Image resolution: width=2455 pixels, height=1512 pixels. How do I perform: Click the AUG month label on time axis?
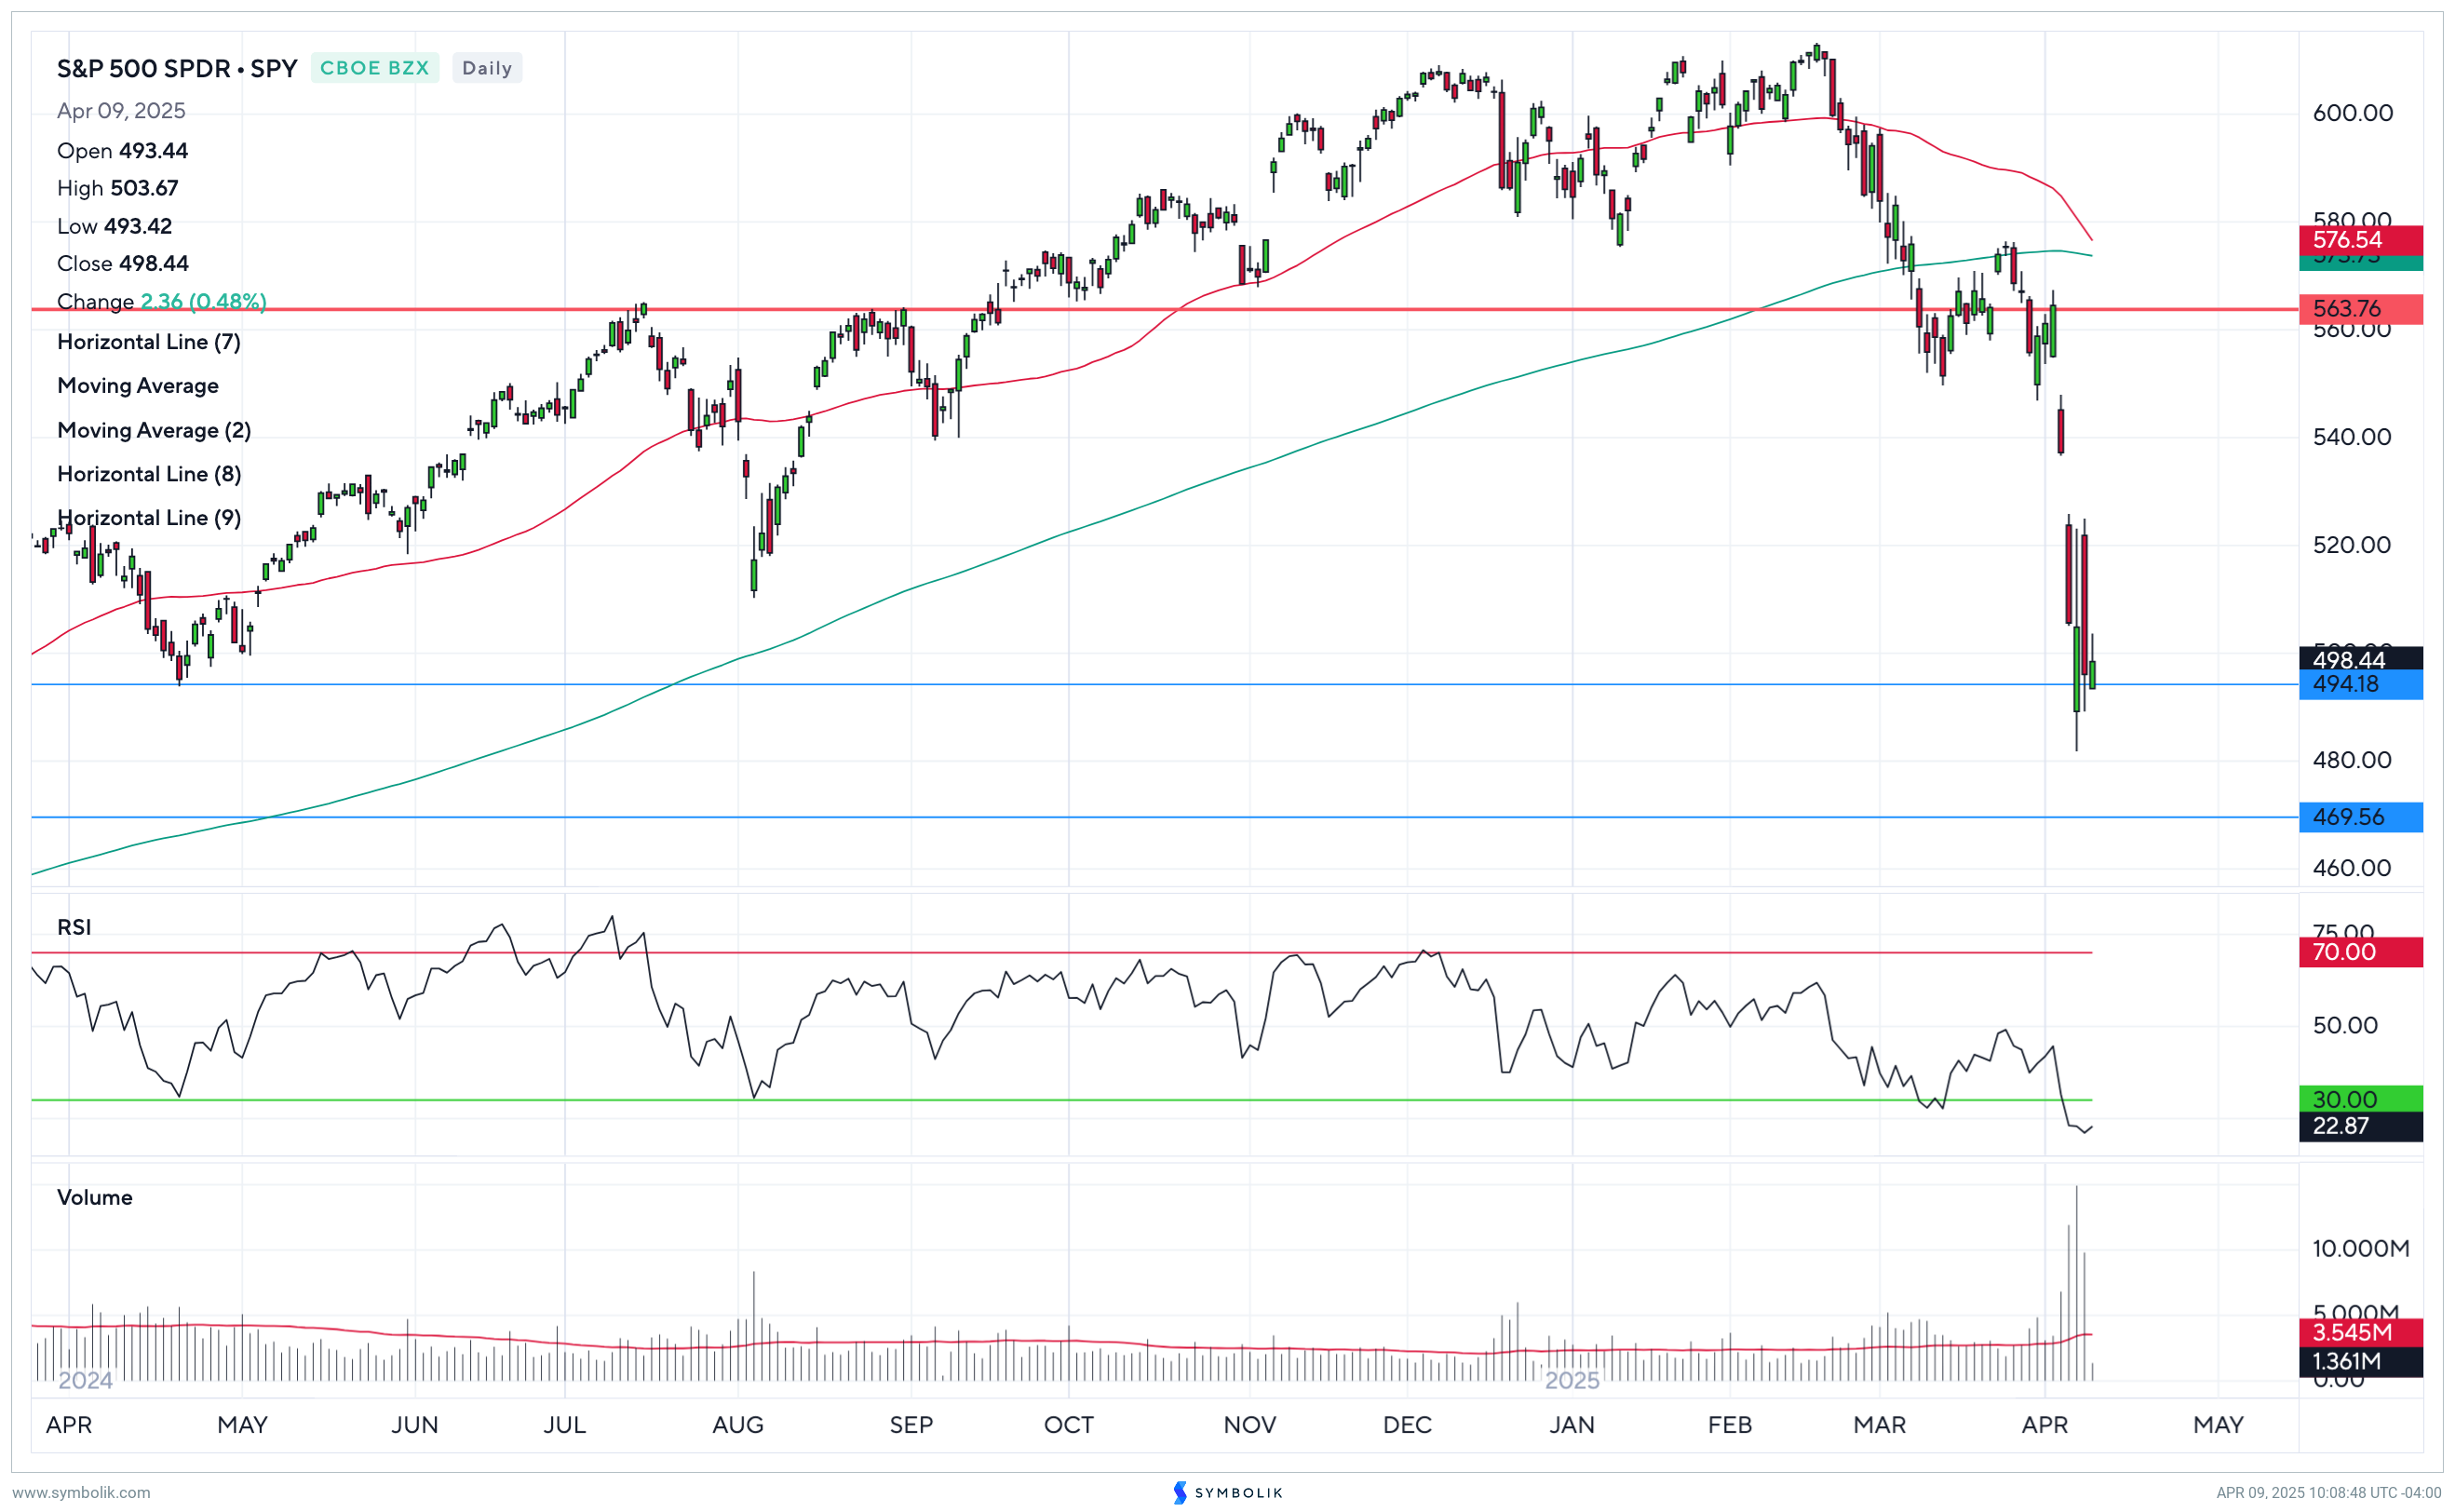click(737, 1424)
